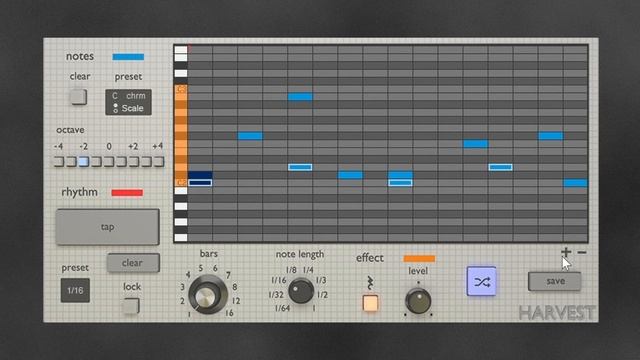Image resolution: width=640 pixels, height=360 pixels.
Task: Click the orange effect color indicator
Action: [x=419, y=259]
